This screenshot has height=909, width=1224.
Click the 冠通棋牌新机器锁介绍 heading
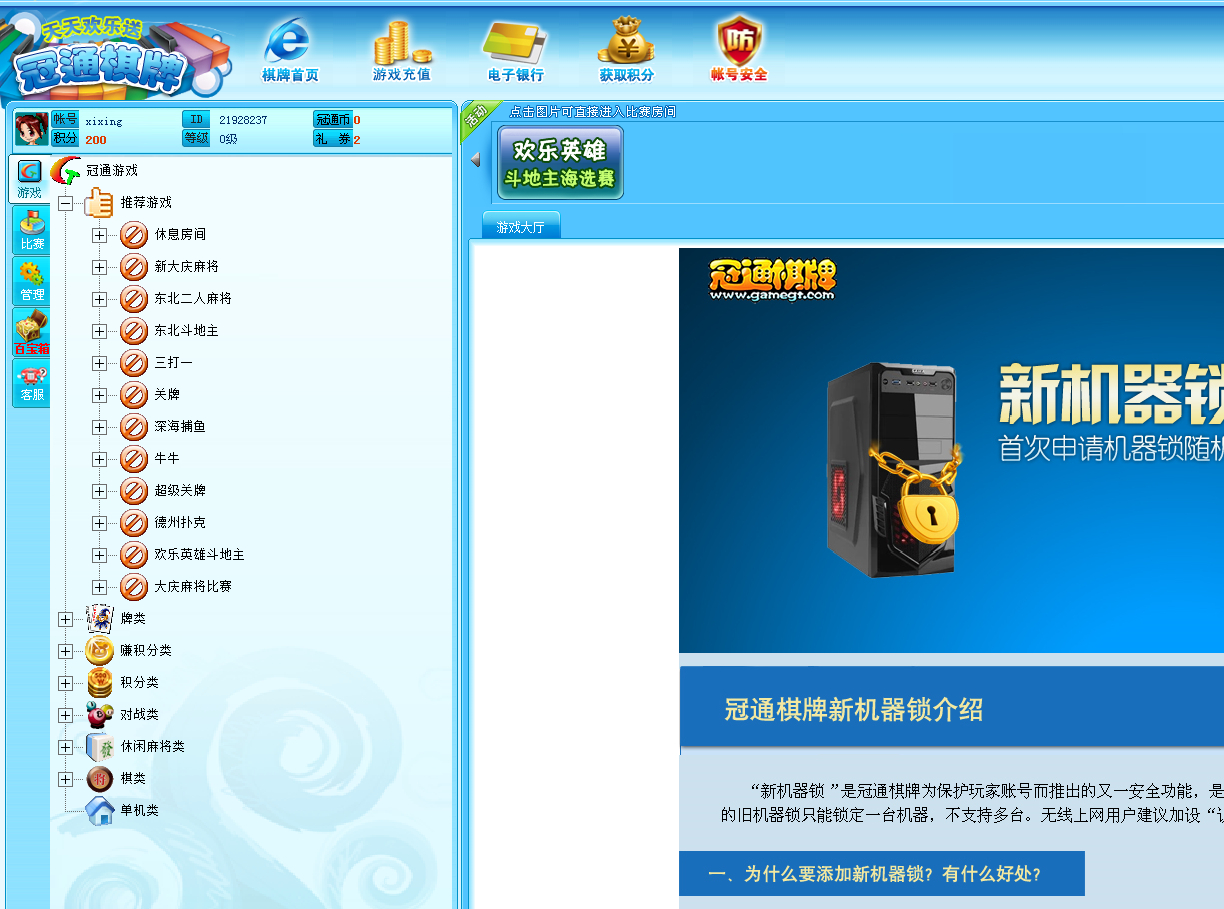(854, 710)
